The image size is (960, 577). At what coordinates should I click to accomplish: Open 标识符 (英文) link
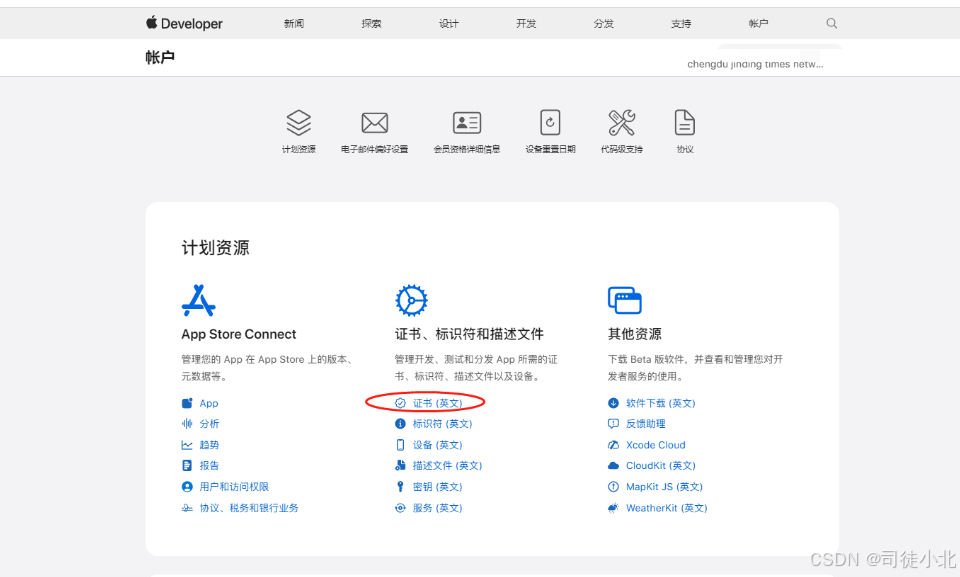[442, 423]
